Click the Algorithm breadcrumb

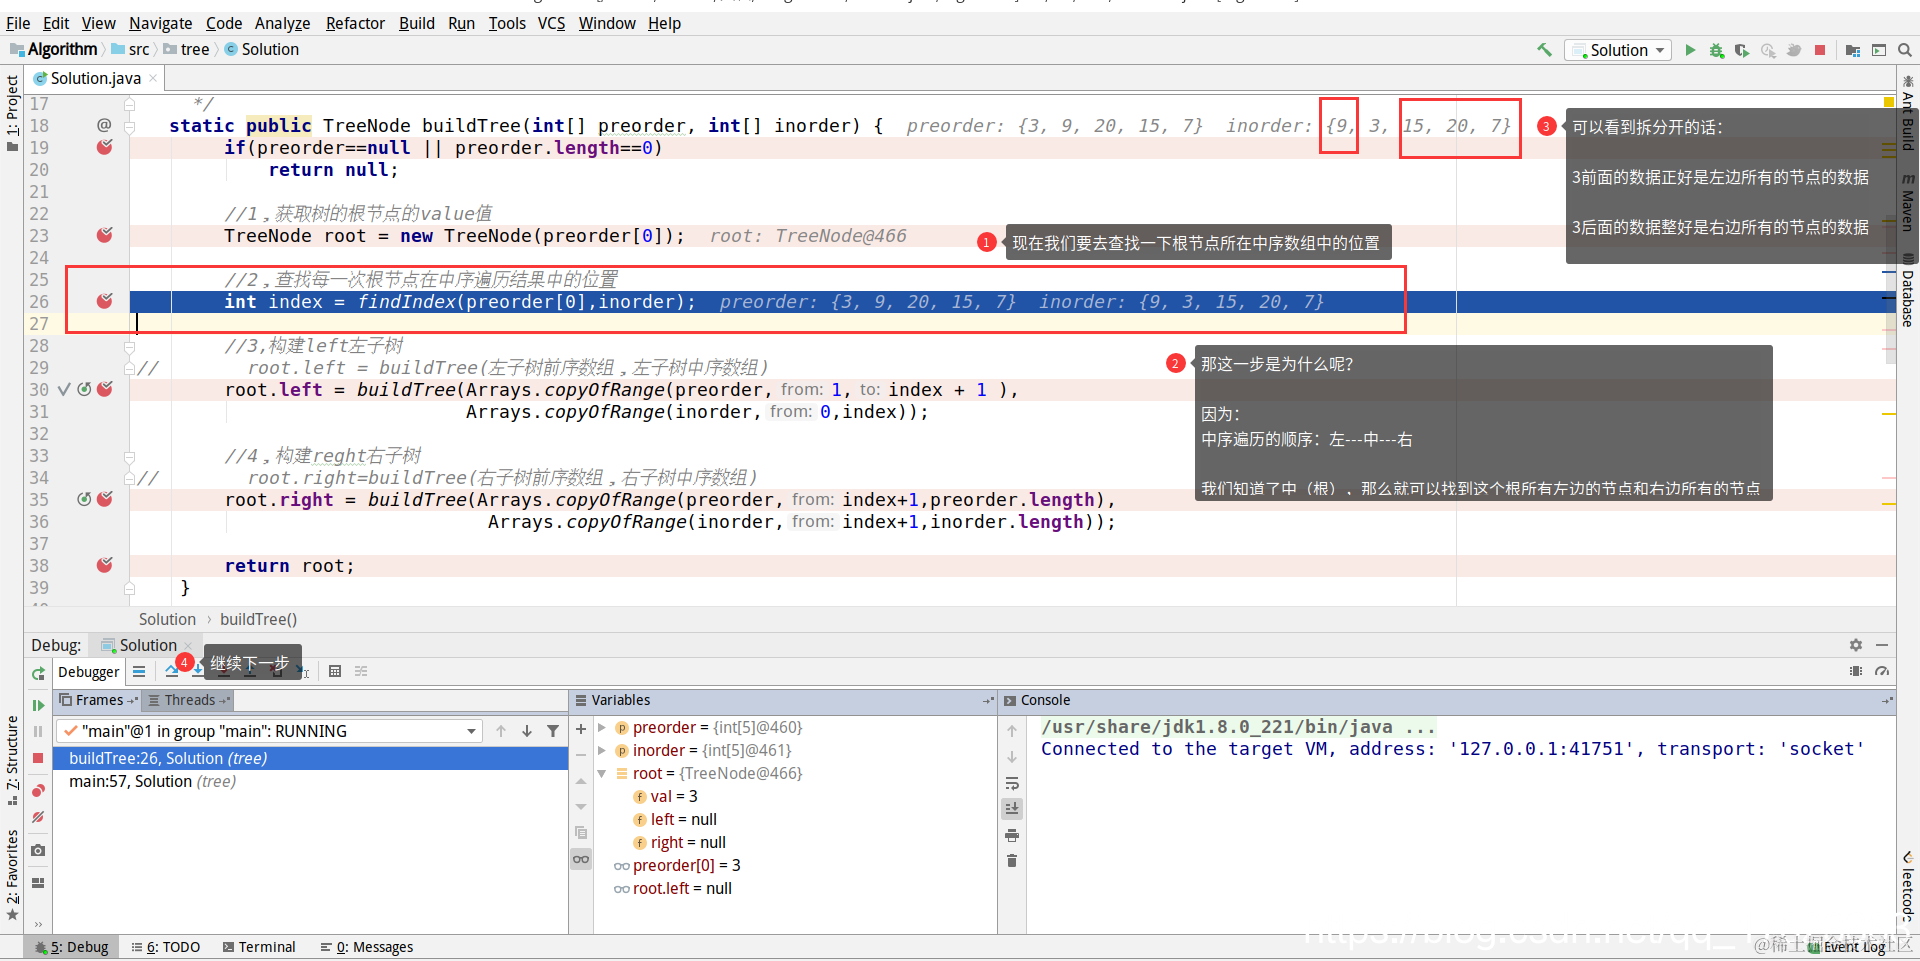pos(62,49)
